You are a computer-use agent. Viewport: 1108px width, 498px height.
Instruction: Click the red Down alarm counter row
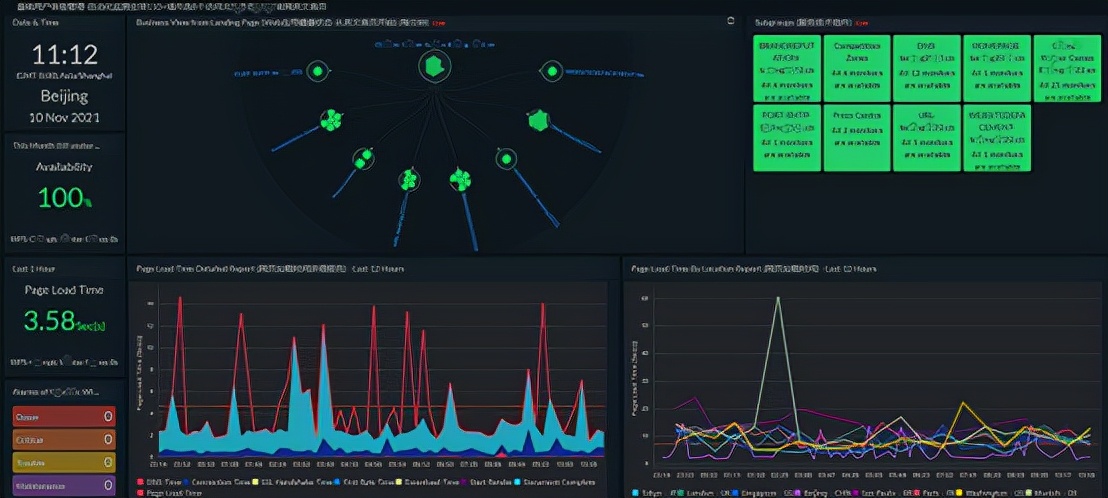pyautogui.click(x=64, y=417)
